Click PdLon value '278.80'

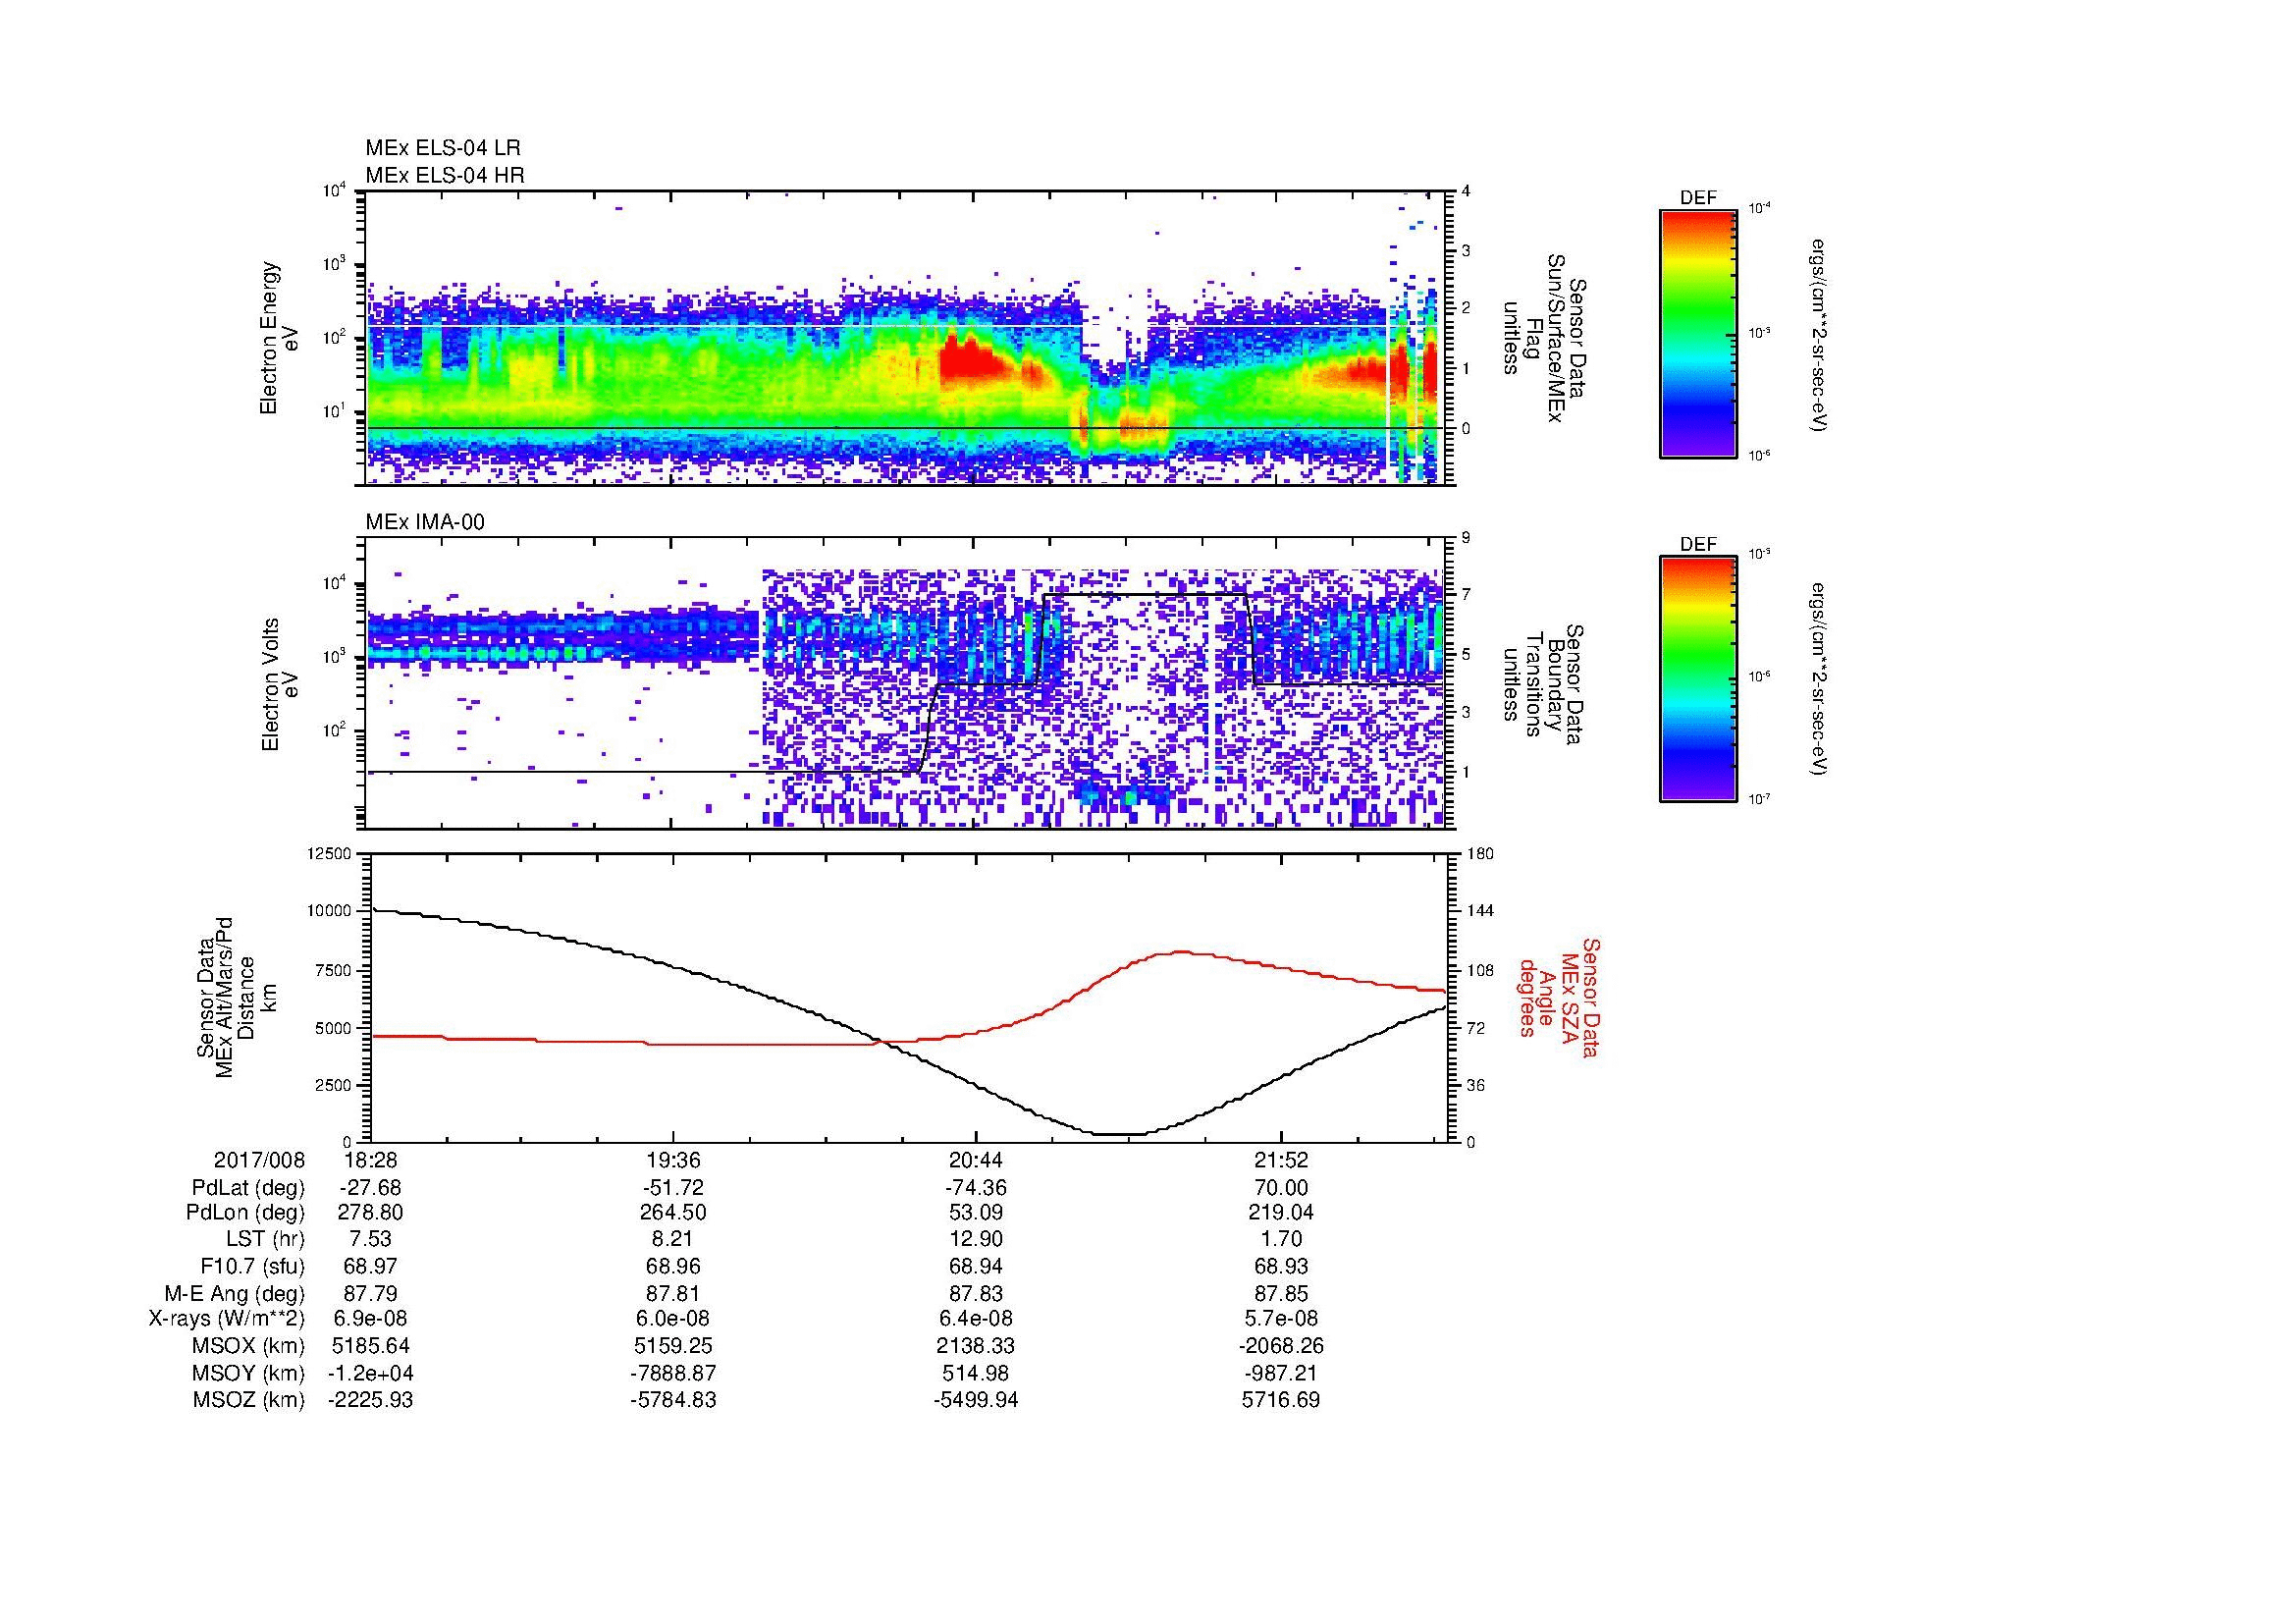coord(371,1213)
